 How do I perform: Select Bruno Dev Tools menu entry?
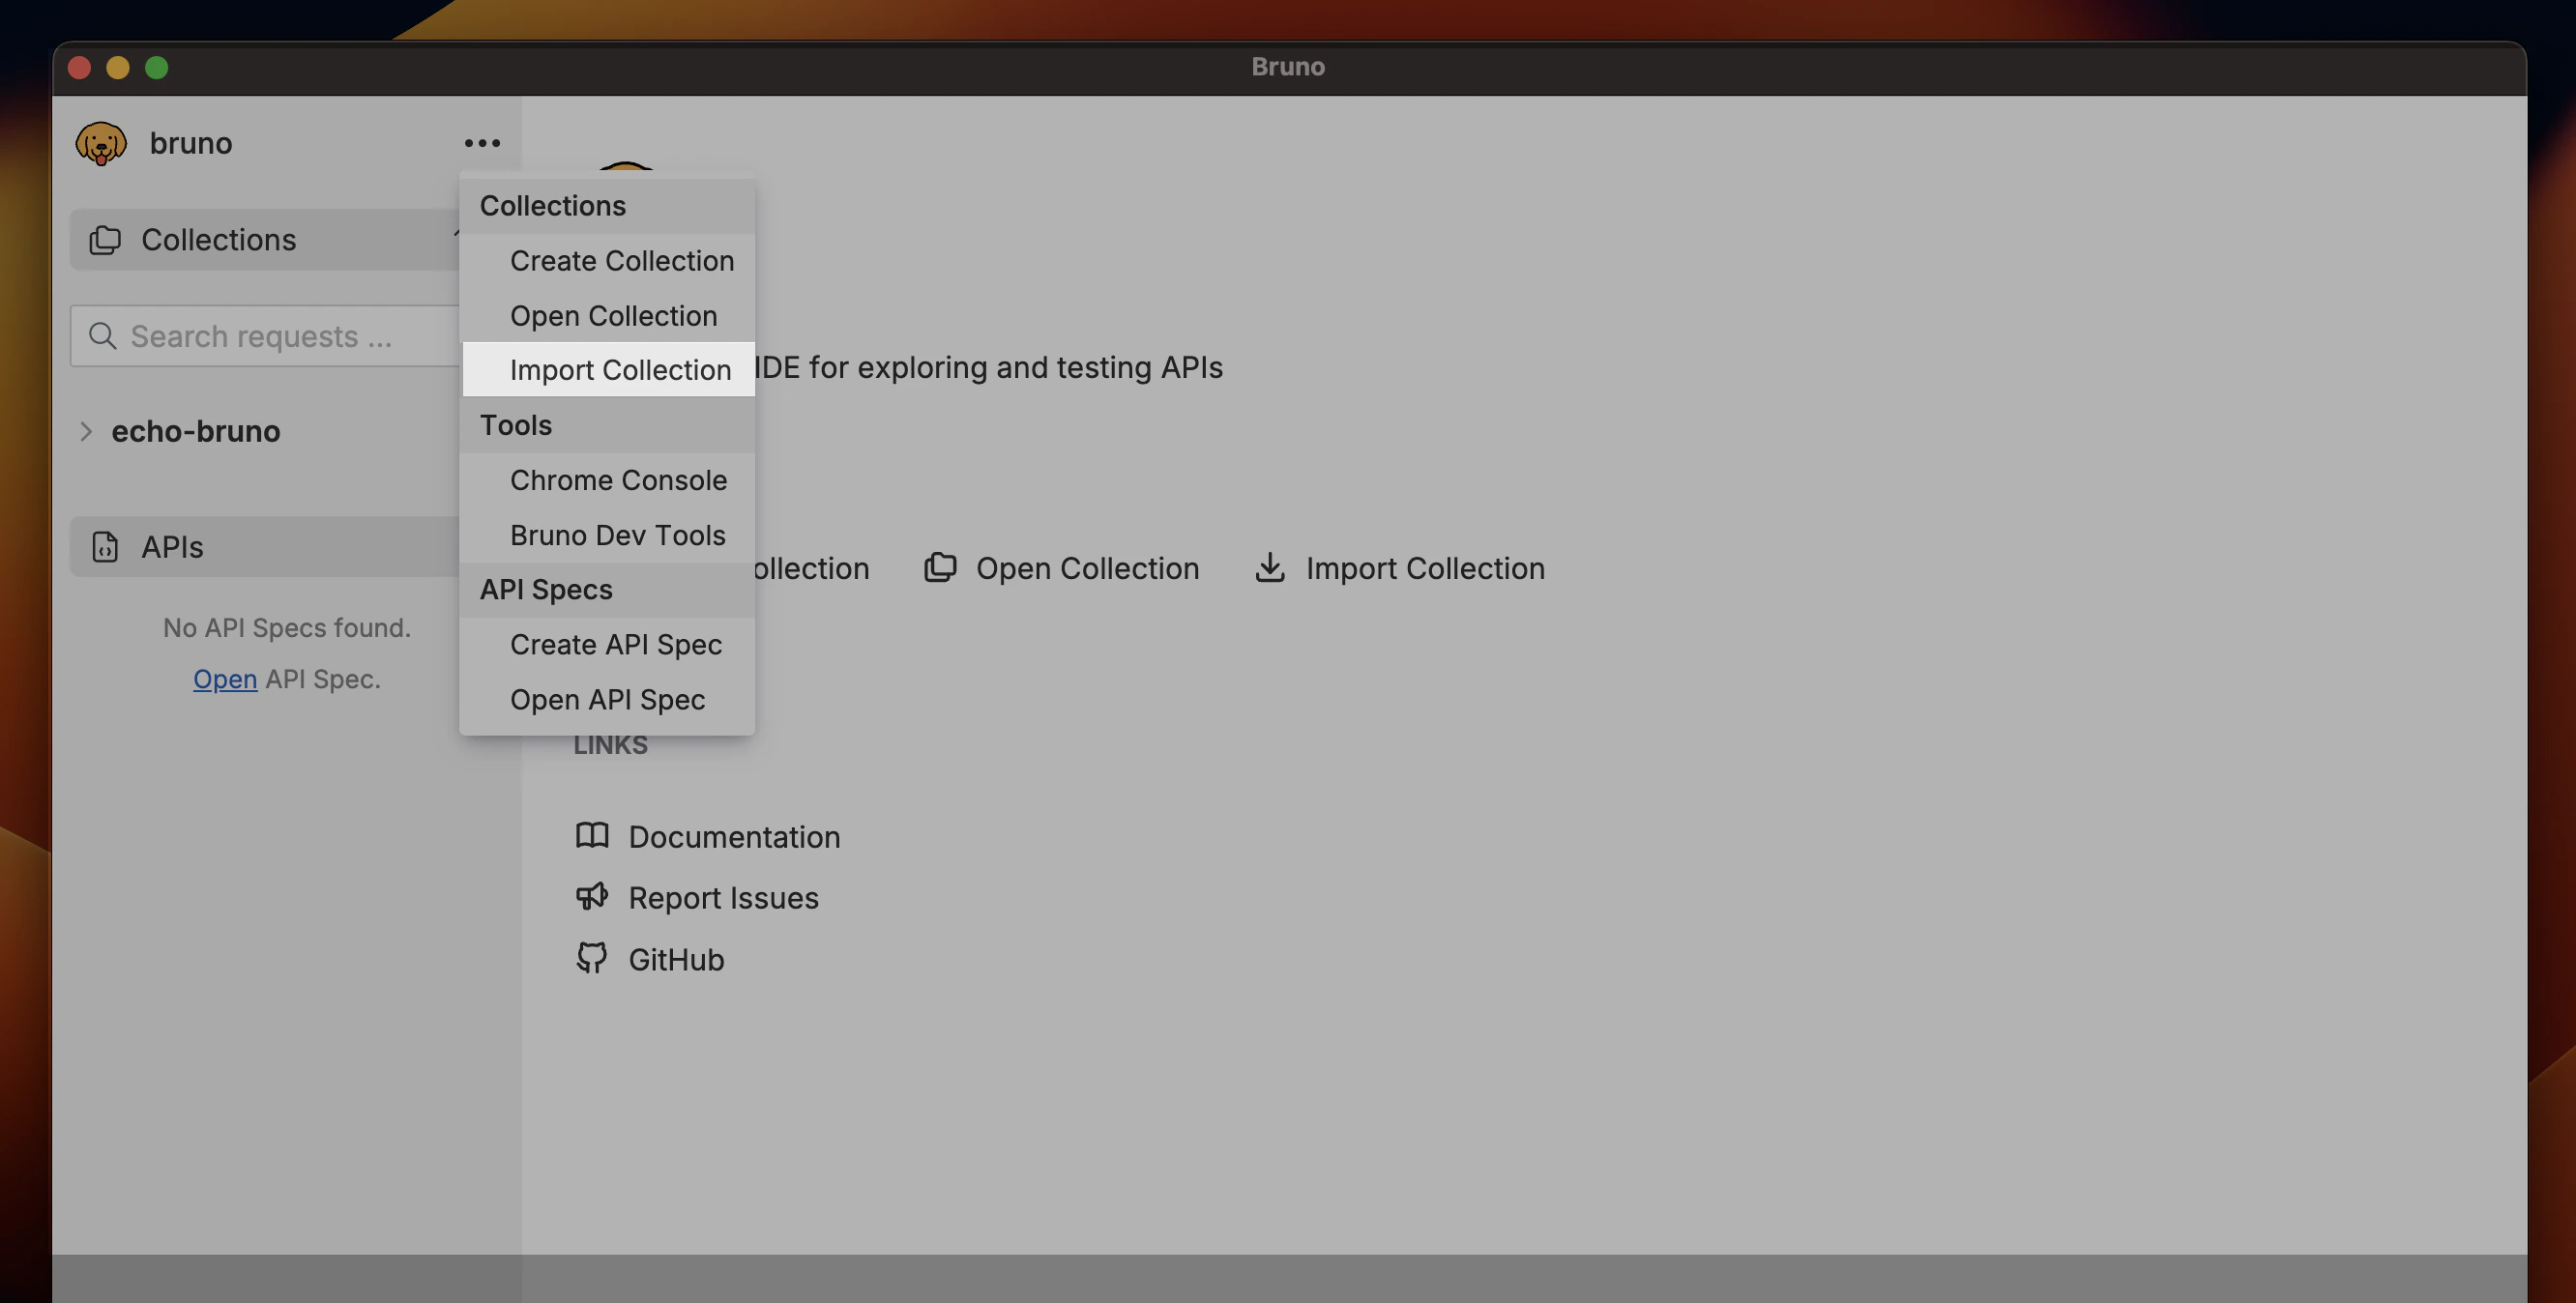[x=617, y=535]
